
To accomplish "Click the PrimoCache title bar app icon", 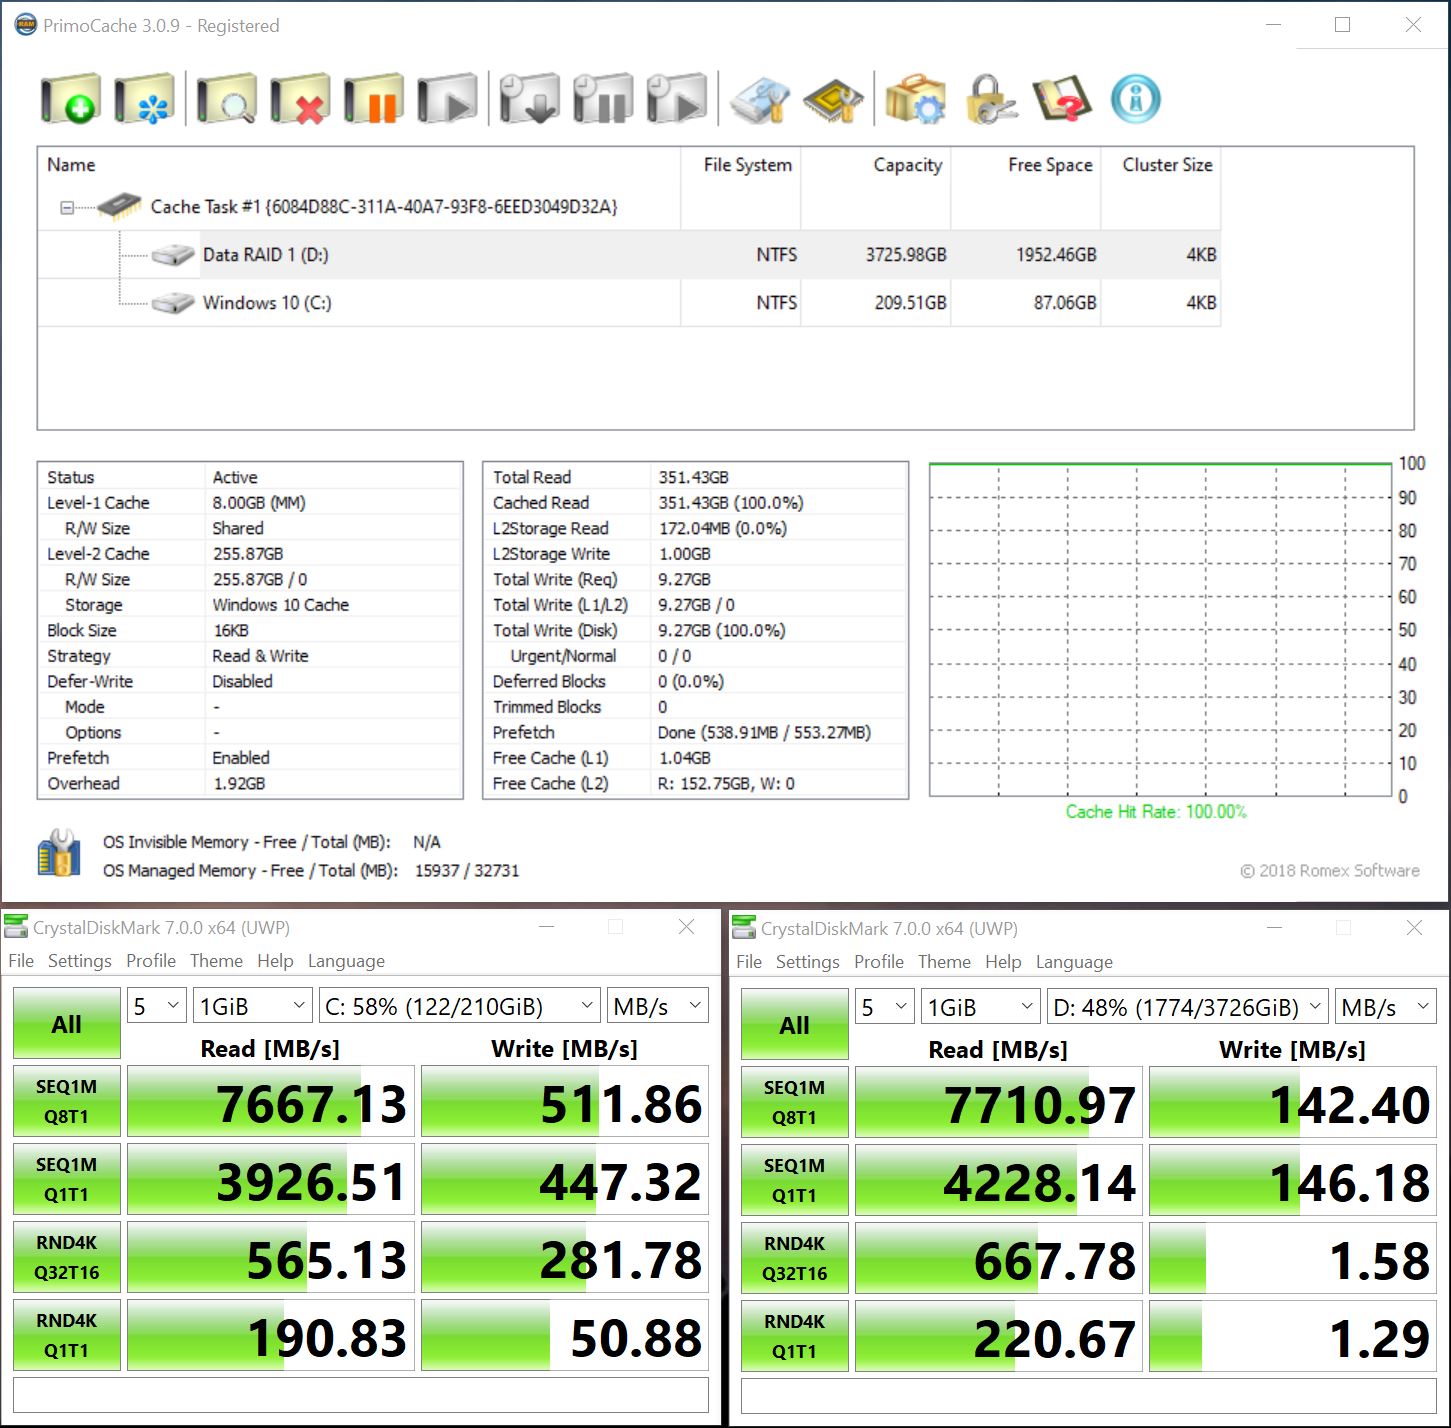I will click(25, 25).
